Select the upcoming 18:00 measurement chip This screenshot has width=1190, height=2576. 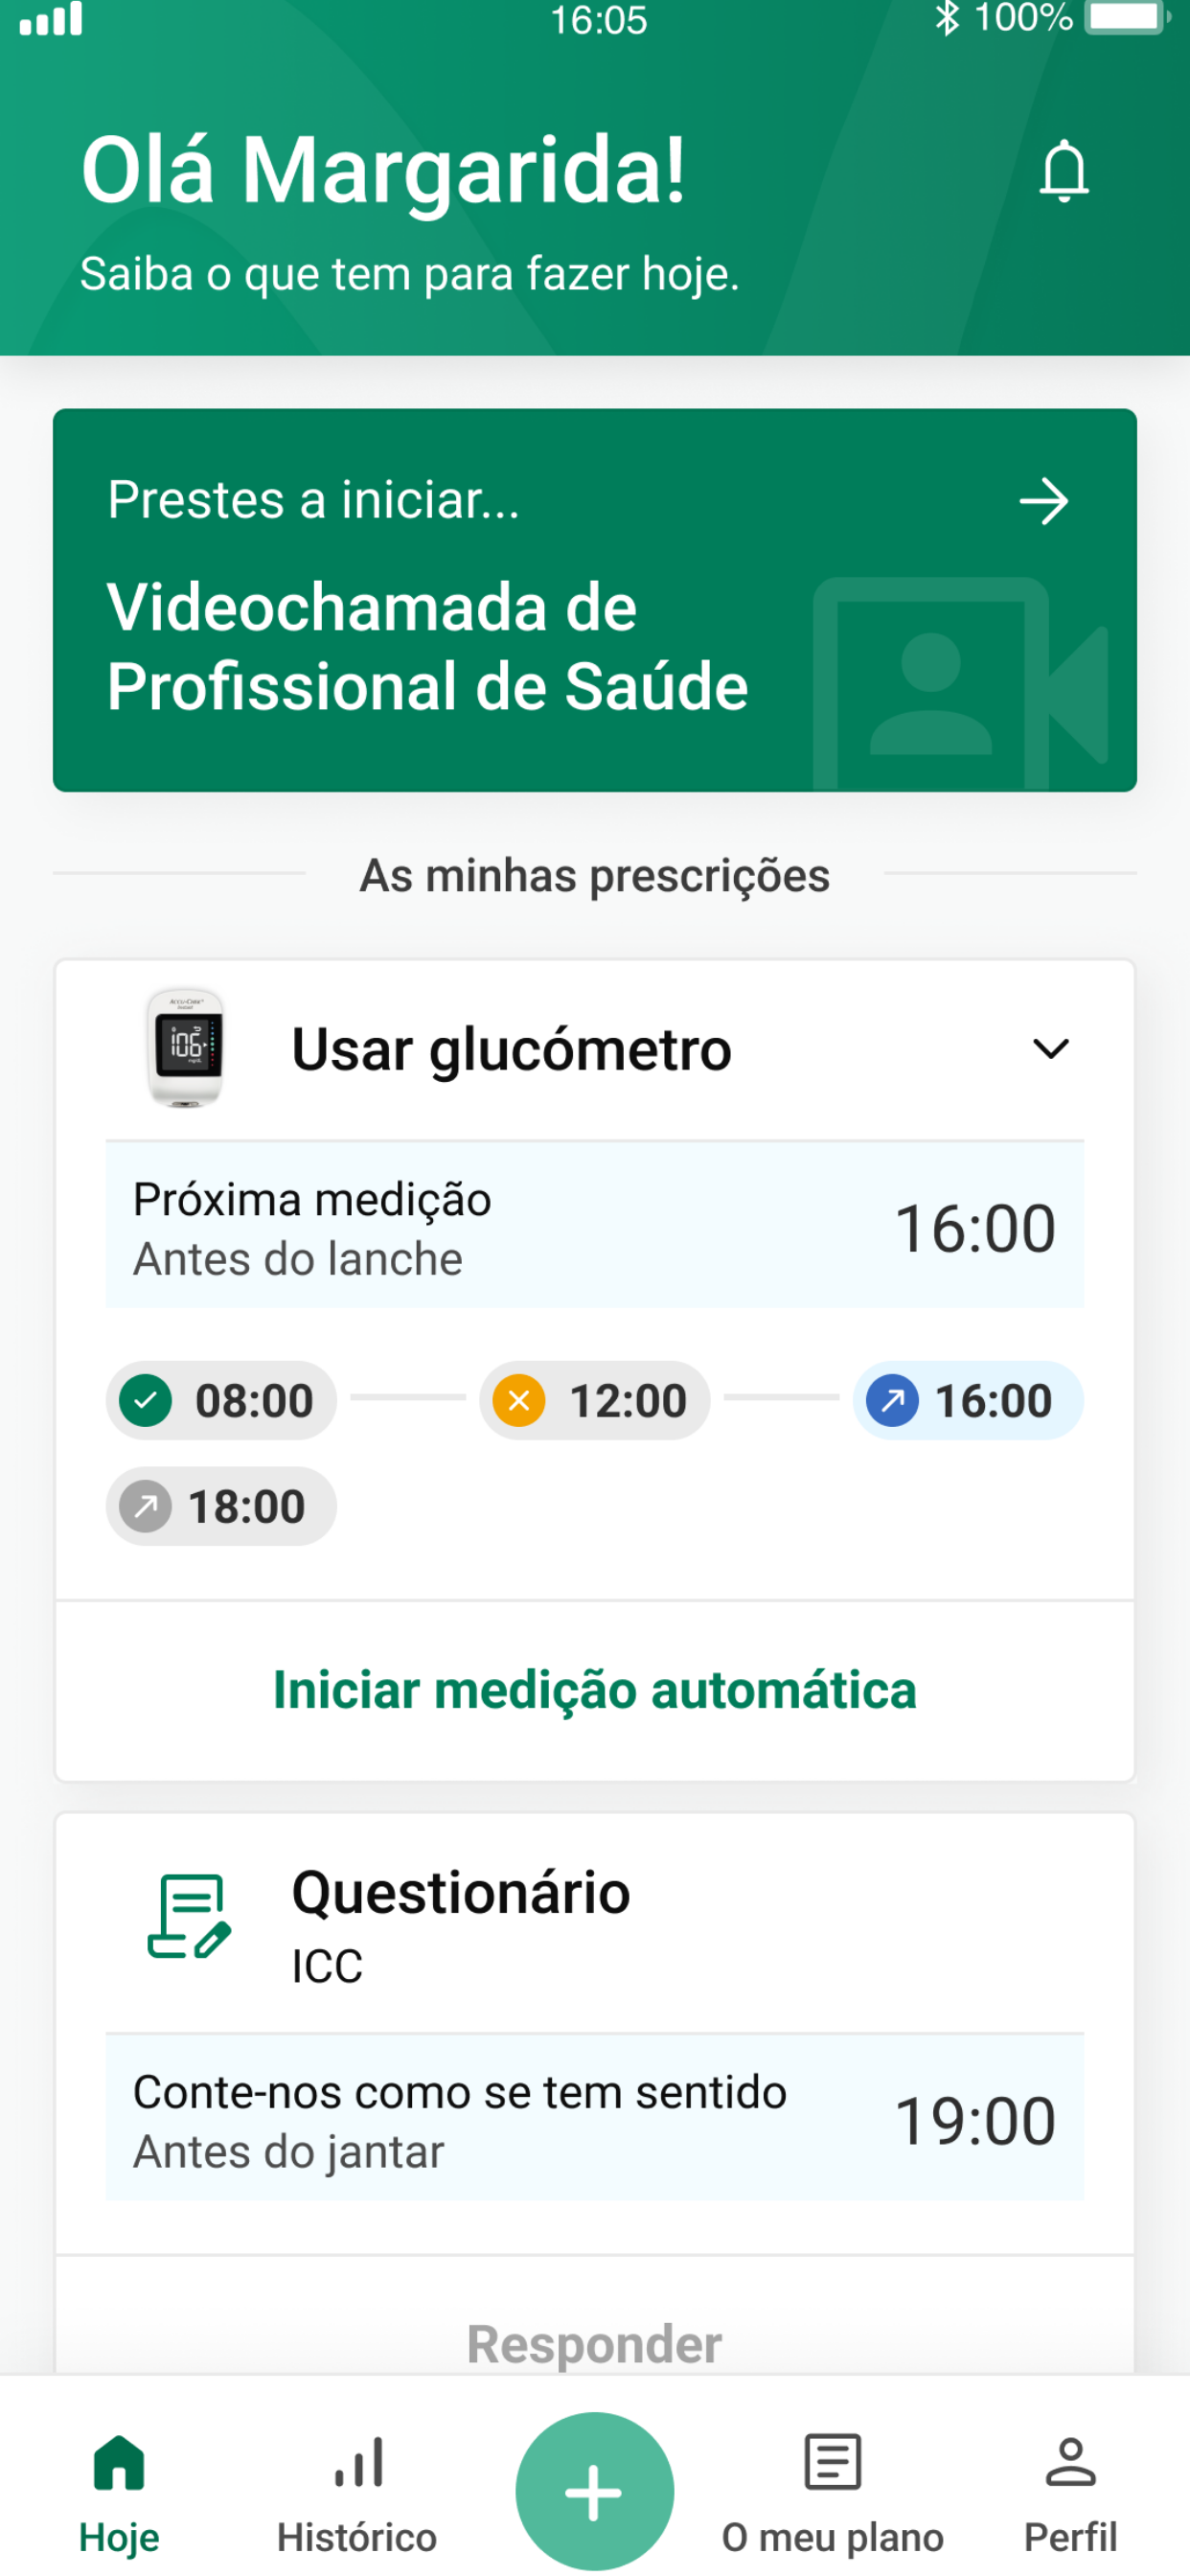coord(221,1506)
